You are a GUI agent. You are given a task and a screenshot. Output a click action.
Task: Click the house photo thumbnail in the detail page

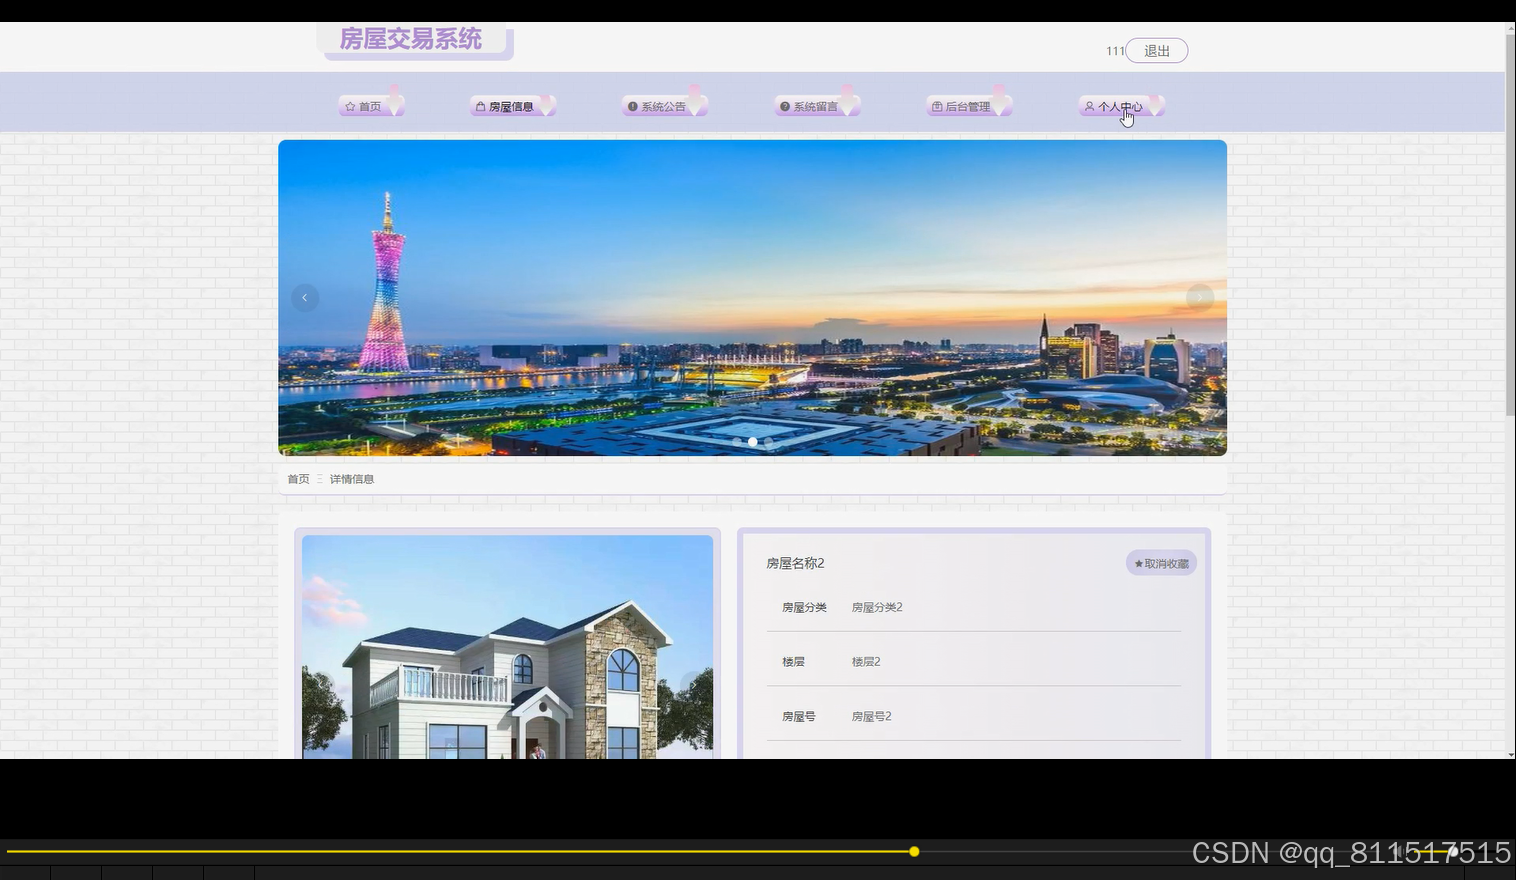(x=507, y=645)
